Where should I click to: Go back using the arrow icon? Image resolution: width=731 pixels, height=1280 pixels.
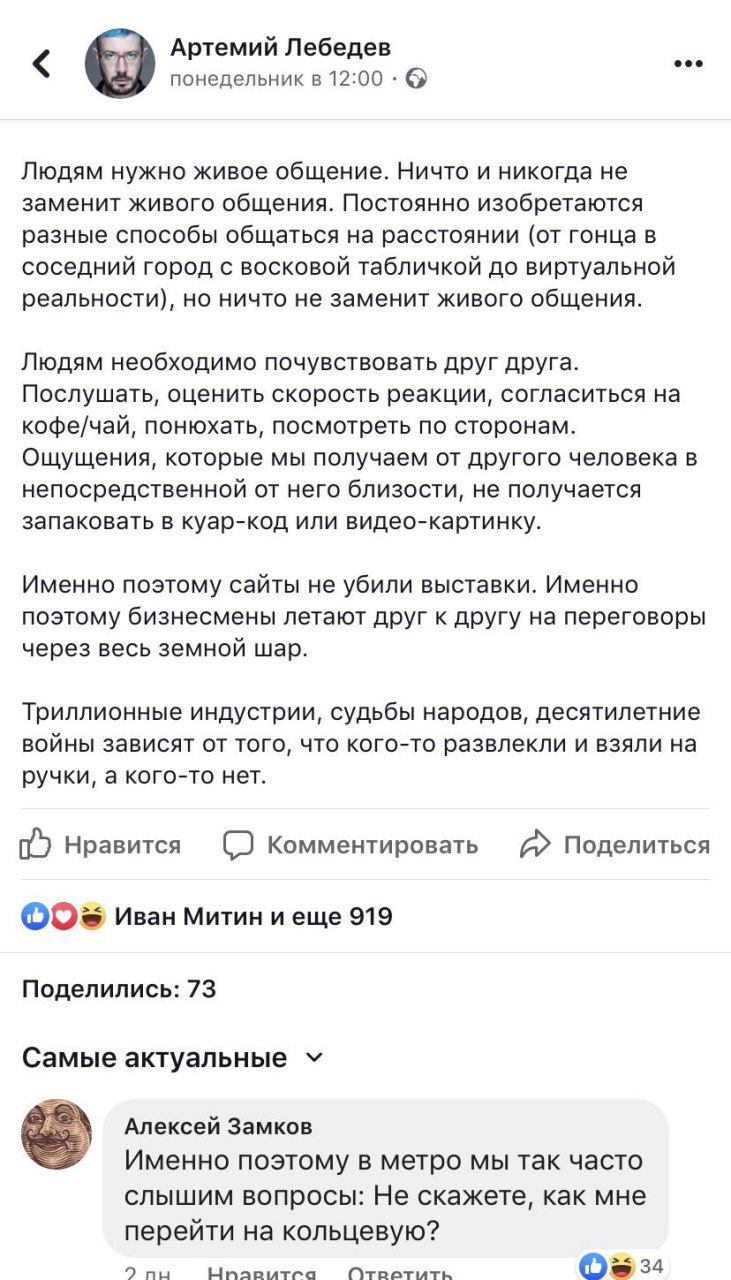42,63
